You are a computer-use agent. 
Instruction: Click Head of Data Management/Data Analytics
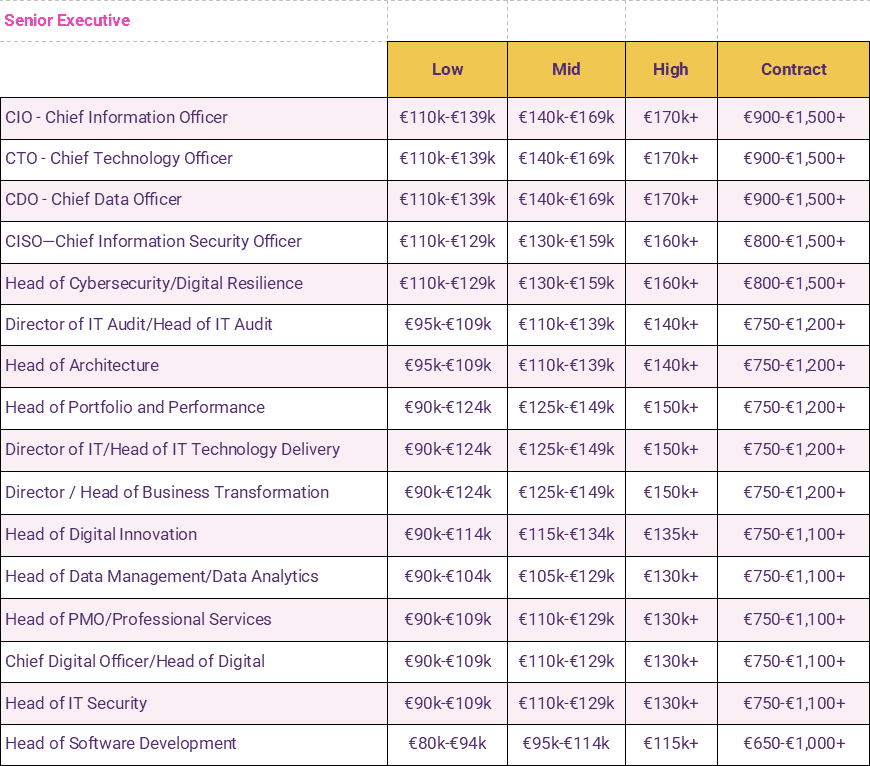[x=162, y=576]
